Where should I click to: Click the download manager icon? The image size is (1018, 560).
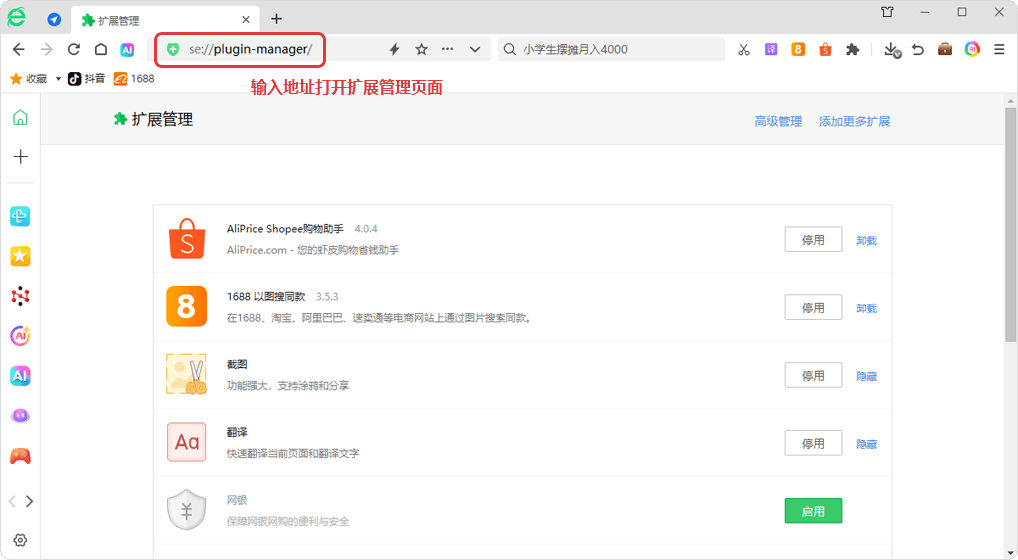891,49
